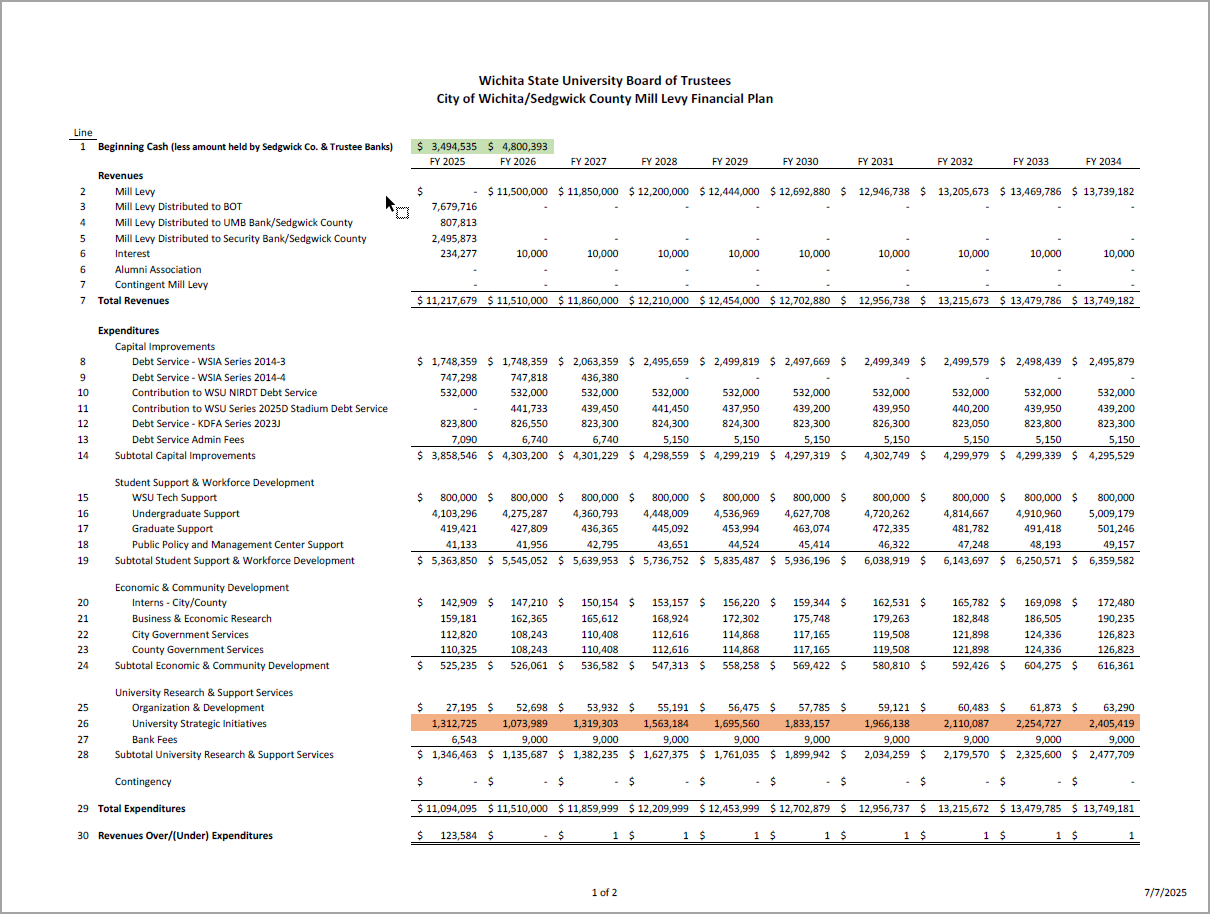1210x914 pixels.
Task: Click the FY 2033 column header
Action: pos(1031,161)
